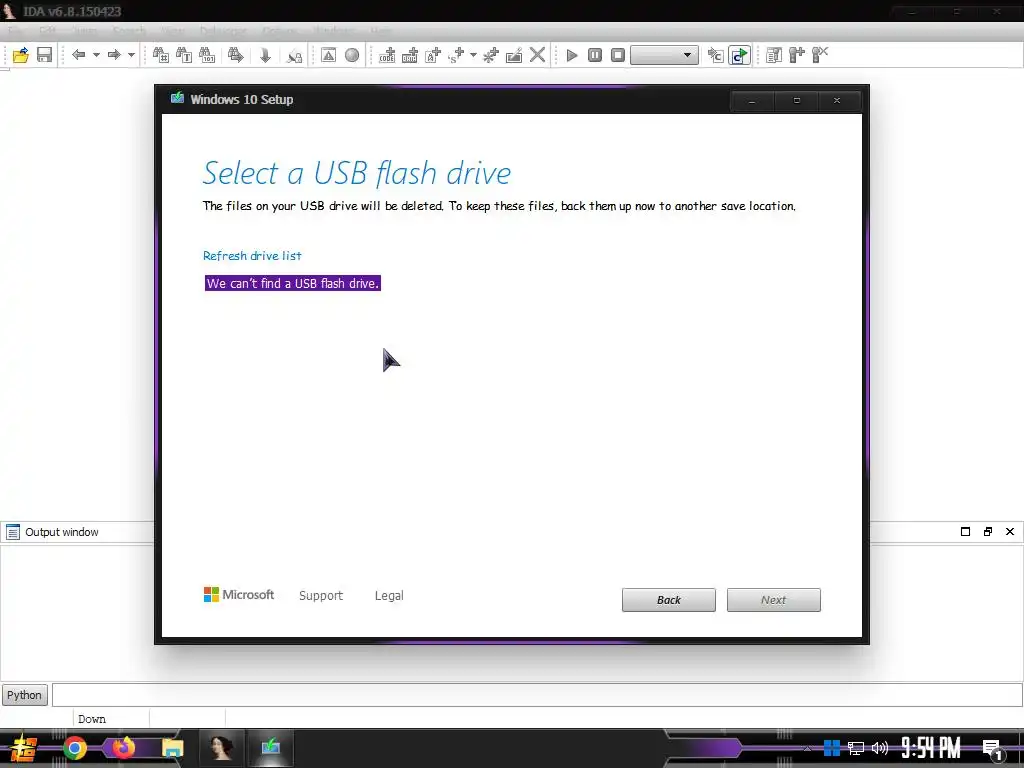Click the gray circle icon in IDA toolbar
Image resolution: width=1024 pixels, height=768 pixels.
coord(352,55)
